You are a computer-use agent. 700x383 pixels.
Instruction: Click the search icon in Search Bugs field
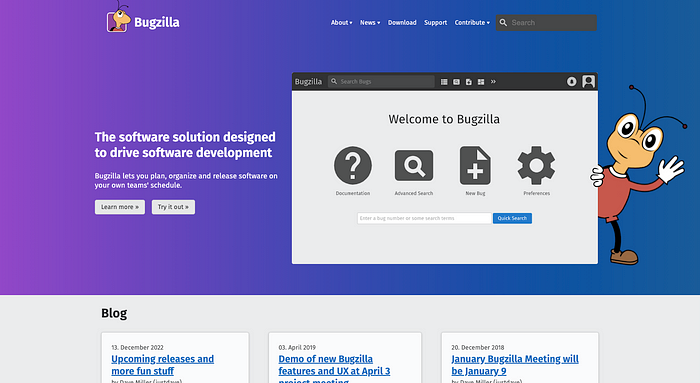[x=333, y=81]
